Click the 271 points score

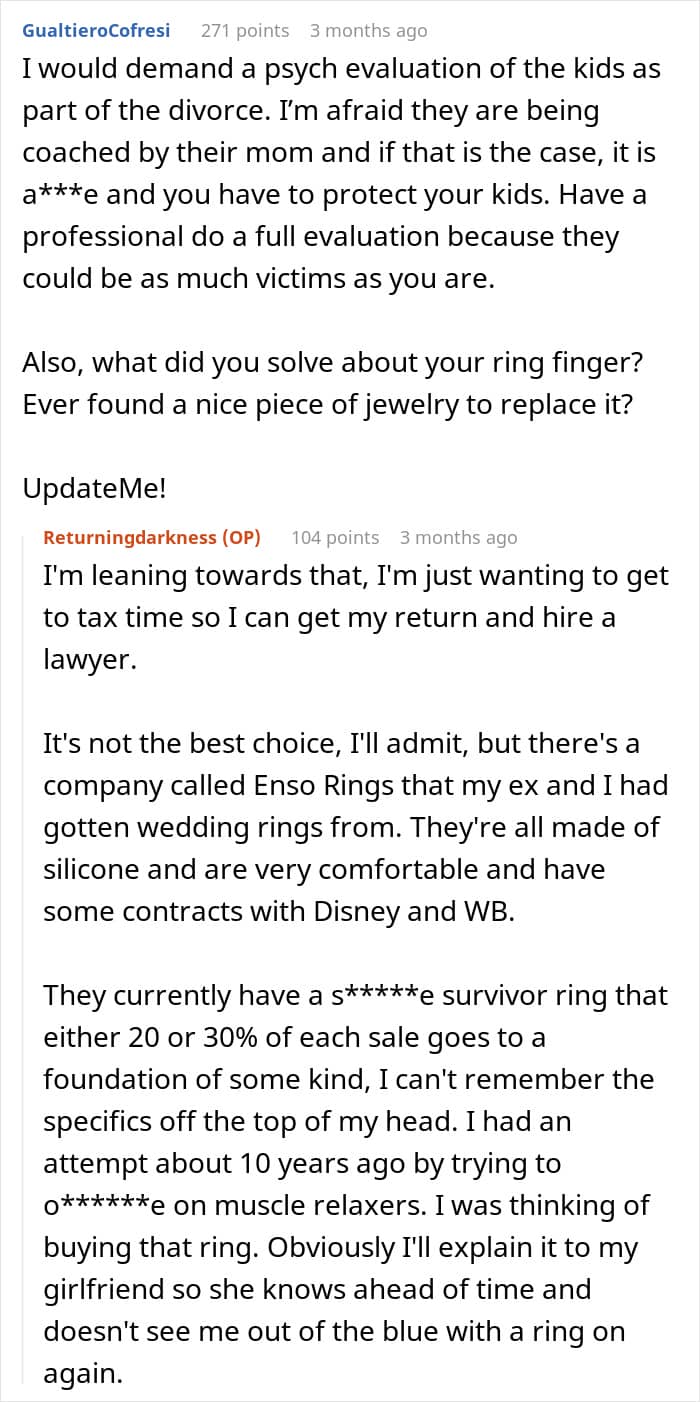pyautogui.click(x=245, y=30)
